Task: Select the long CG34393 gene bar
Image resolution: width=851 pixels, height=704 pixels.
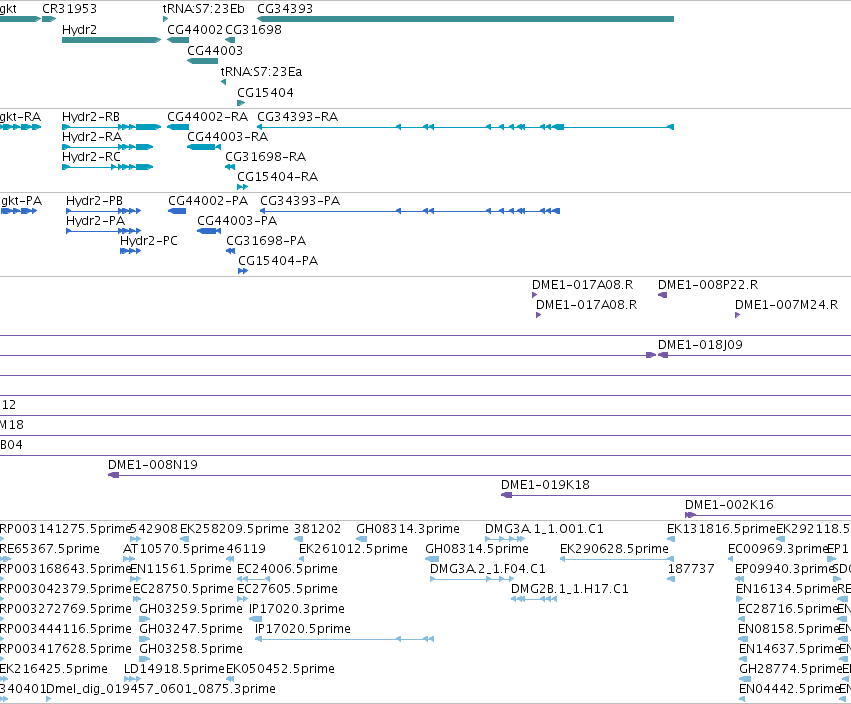Action: (465, 19)
